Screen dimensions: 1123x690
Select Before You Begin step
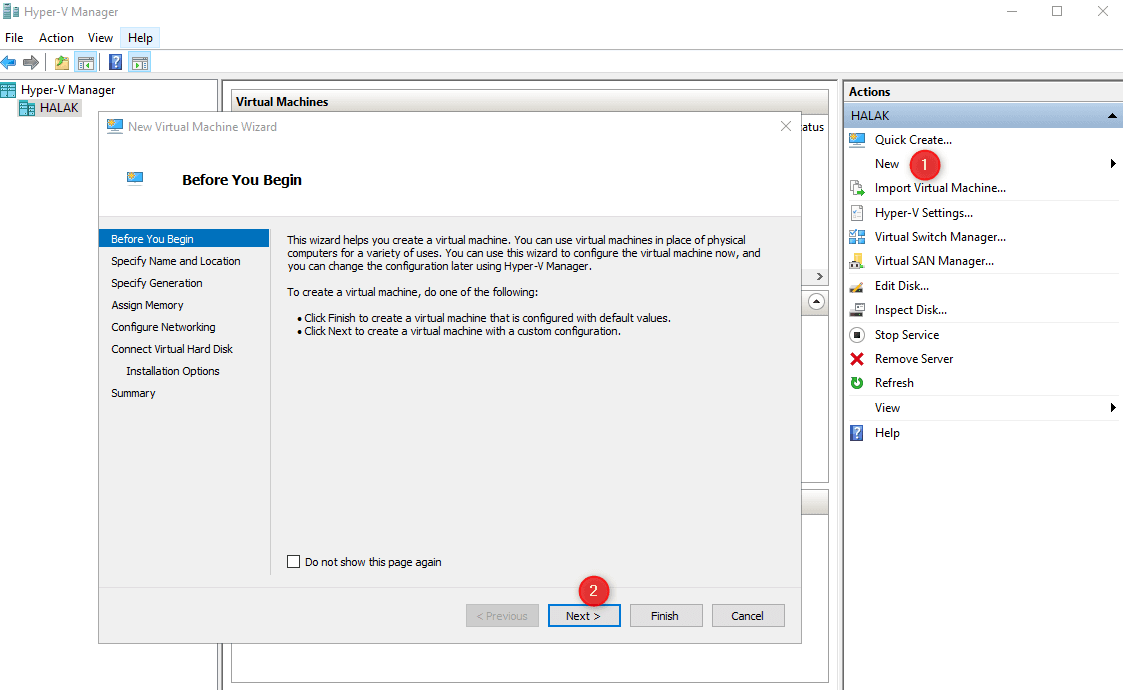point(184,239)
